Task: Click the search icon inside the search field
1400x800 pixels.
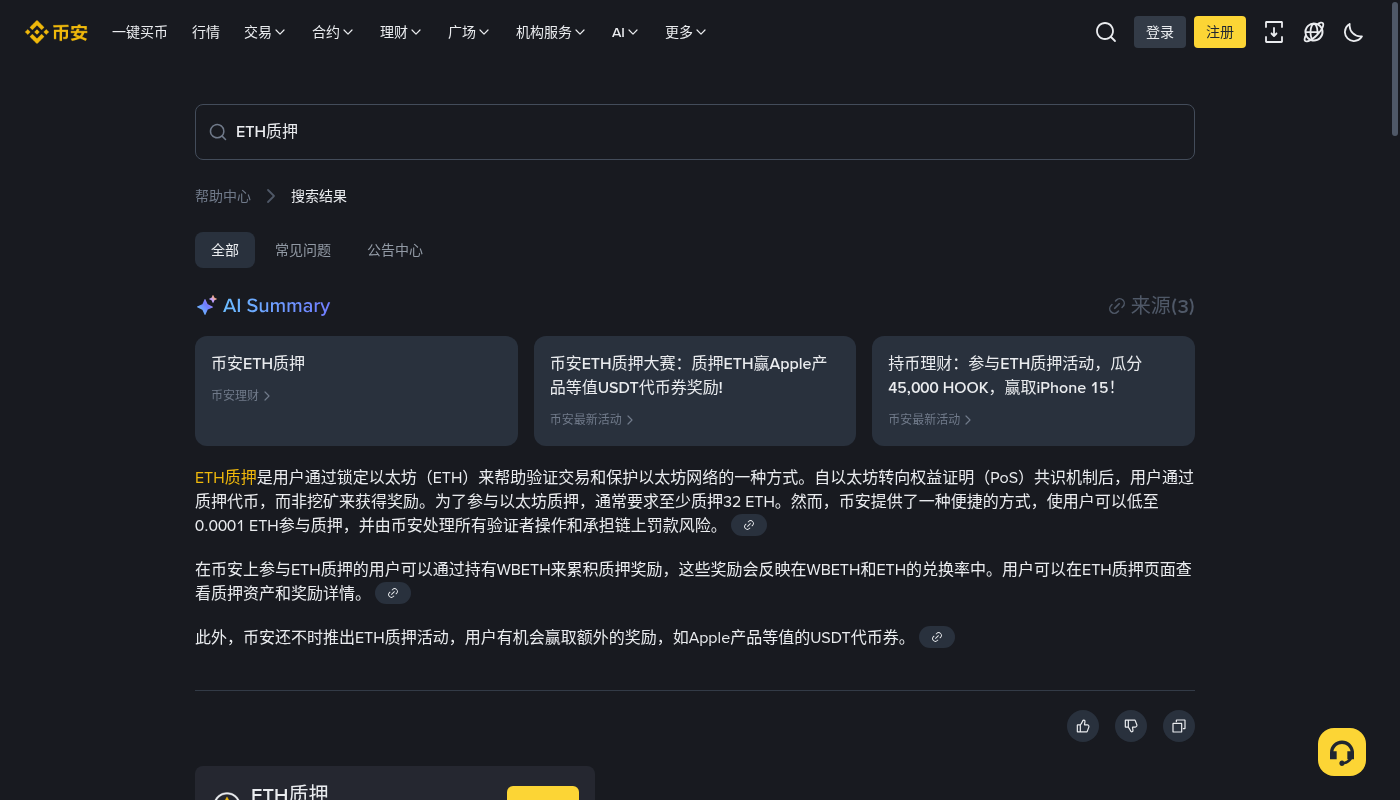Action: click(217, 132)
